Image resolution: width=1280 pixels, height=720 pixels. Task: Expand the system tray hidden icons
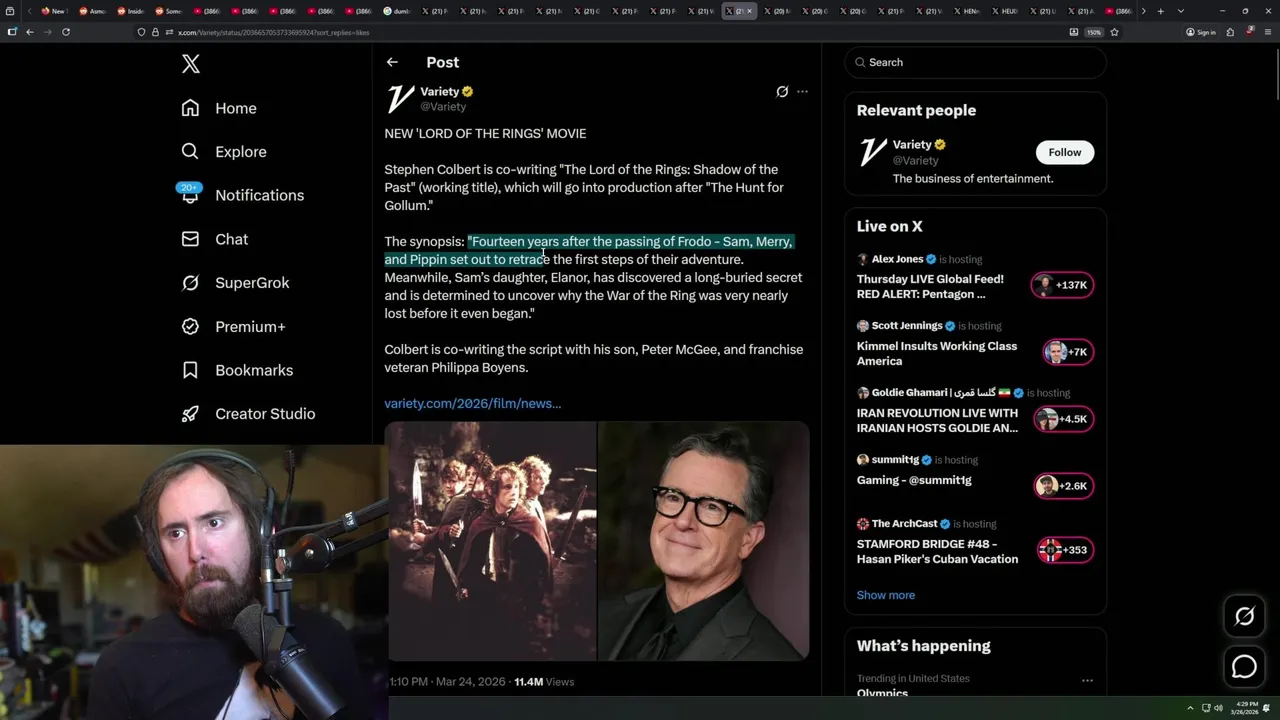tap(1190, 708)
